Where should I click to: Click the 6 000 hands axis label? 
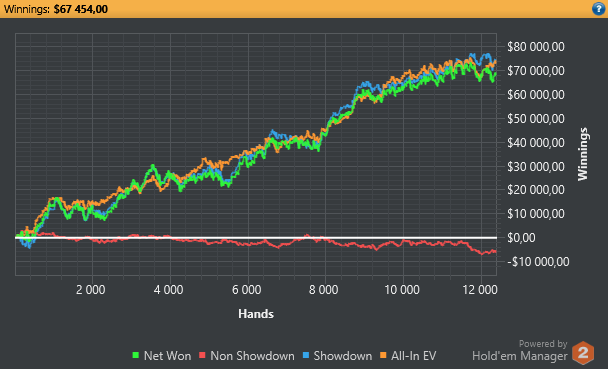pos(247,290)
